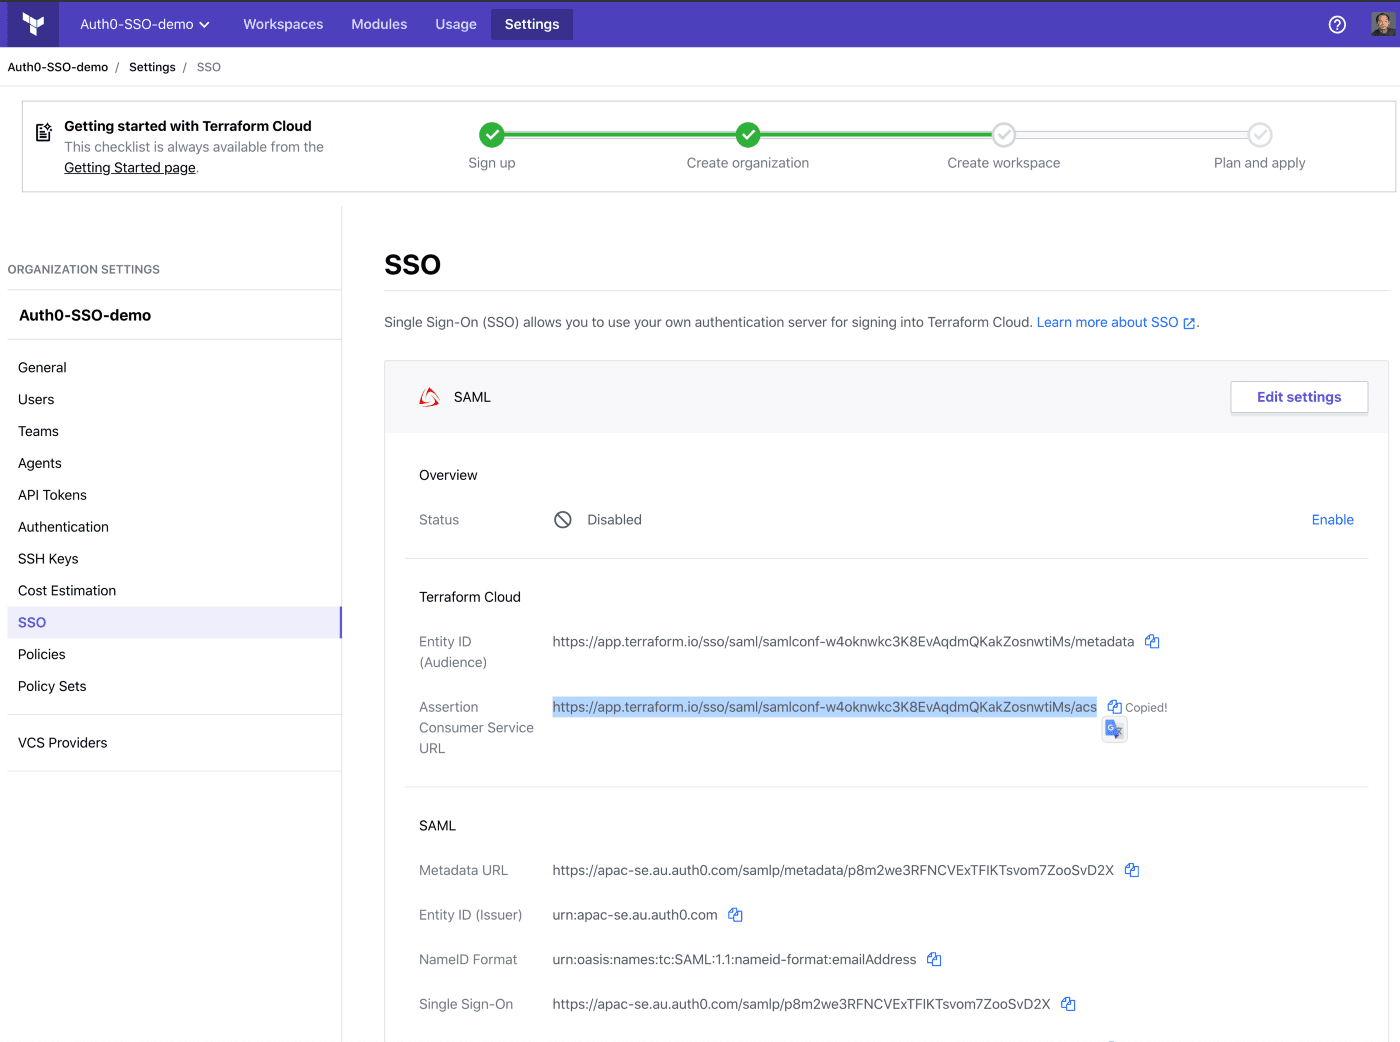Open the help question mark icon
Viewport: 1400px width, 1042px height.
1337,25
